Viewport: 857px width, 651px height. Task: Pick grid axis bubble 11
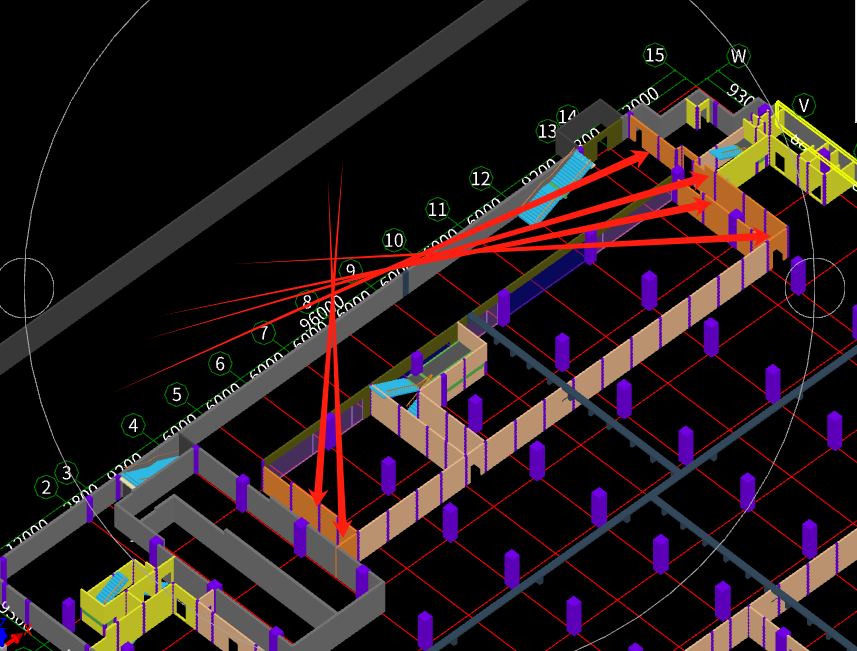[437, 209]
